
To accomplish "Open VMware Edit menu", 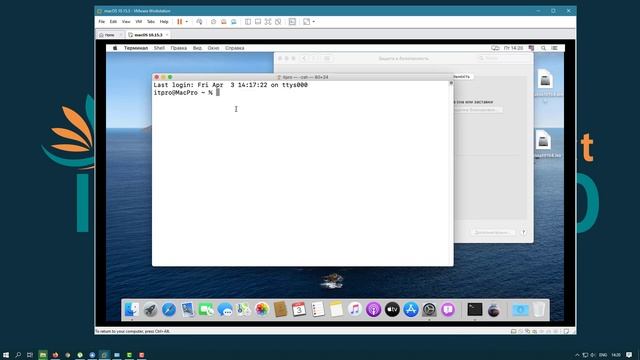I will (113, 22).
